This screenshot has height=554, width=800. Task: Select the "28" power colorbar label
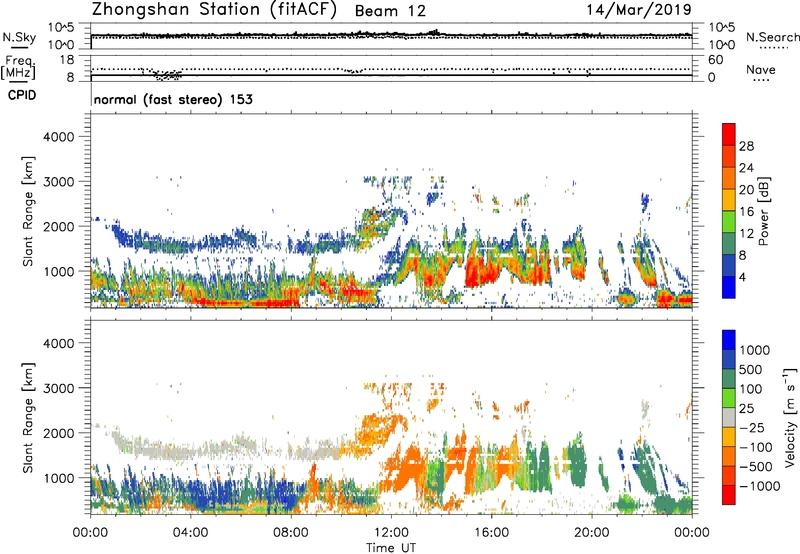pos(746,146)
